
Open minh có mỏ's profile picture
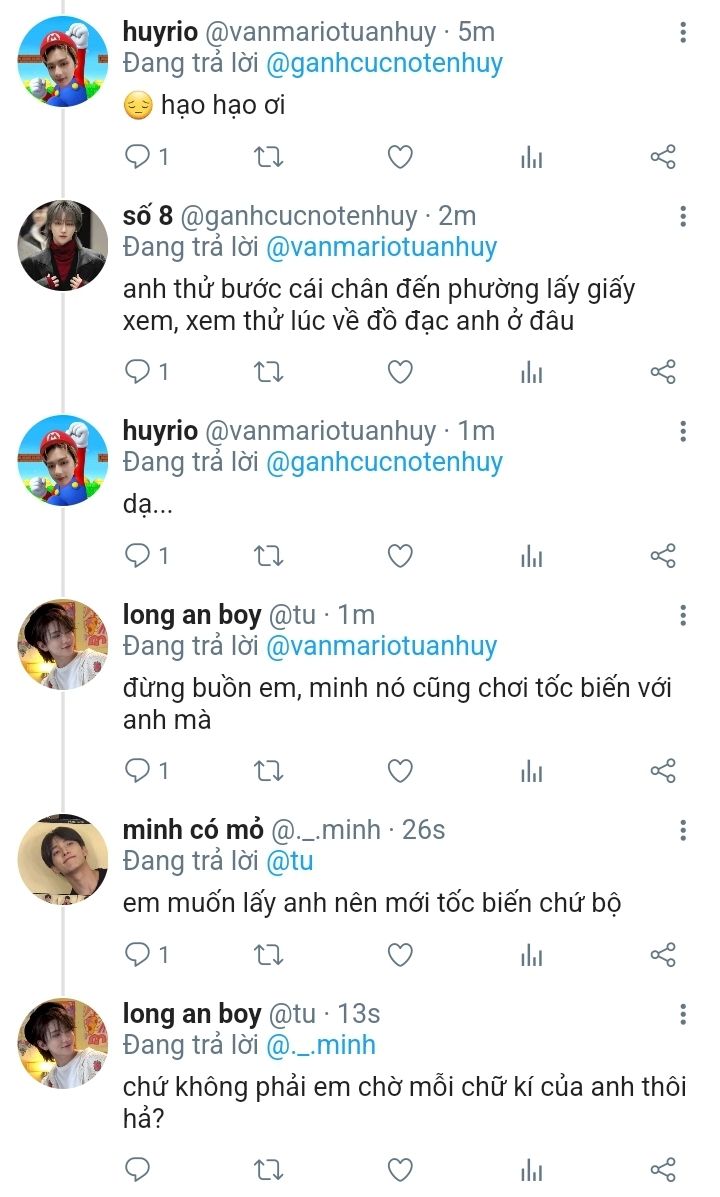[63, 860]
